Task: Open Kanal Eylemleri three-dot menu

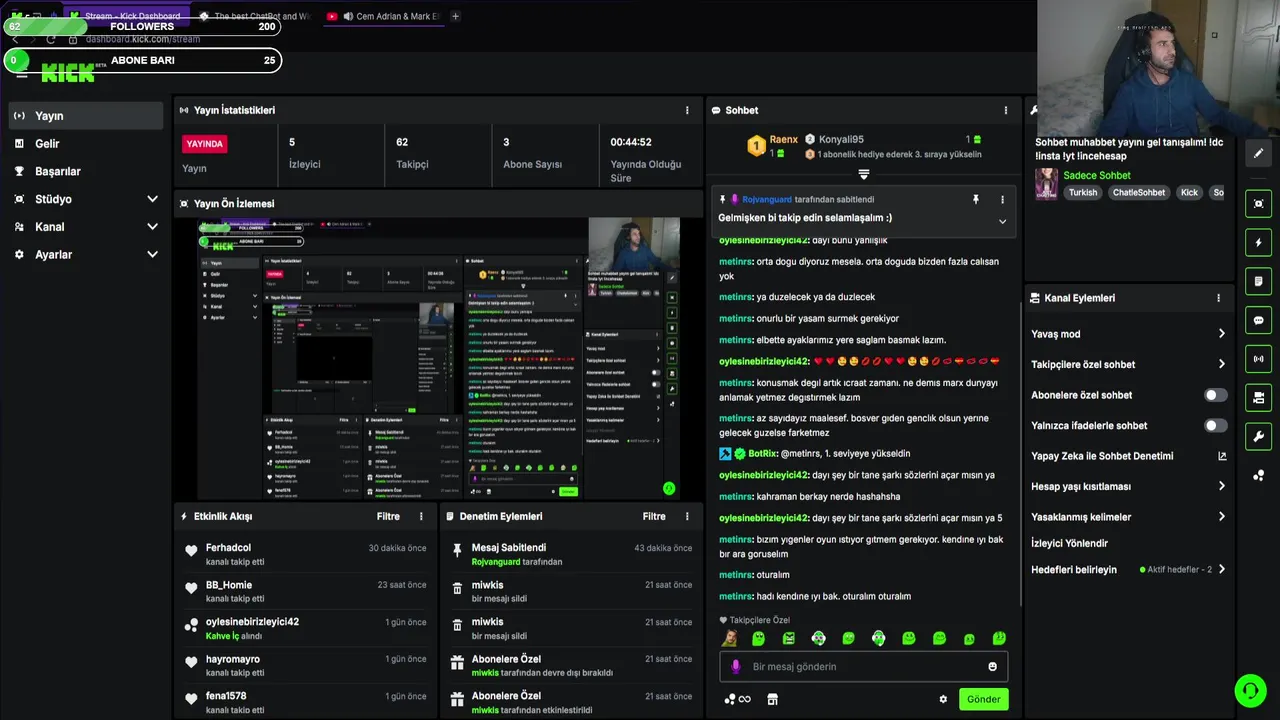Action: click(1218, 298)
